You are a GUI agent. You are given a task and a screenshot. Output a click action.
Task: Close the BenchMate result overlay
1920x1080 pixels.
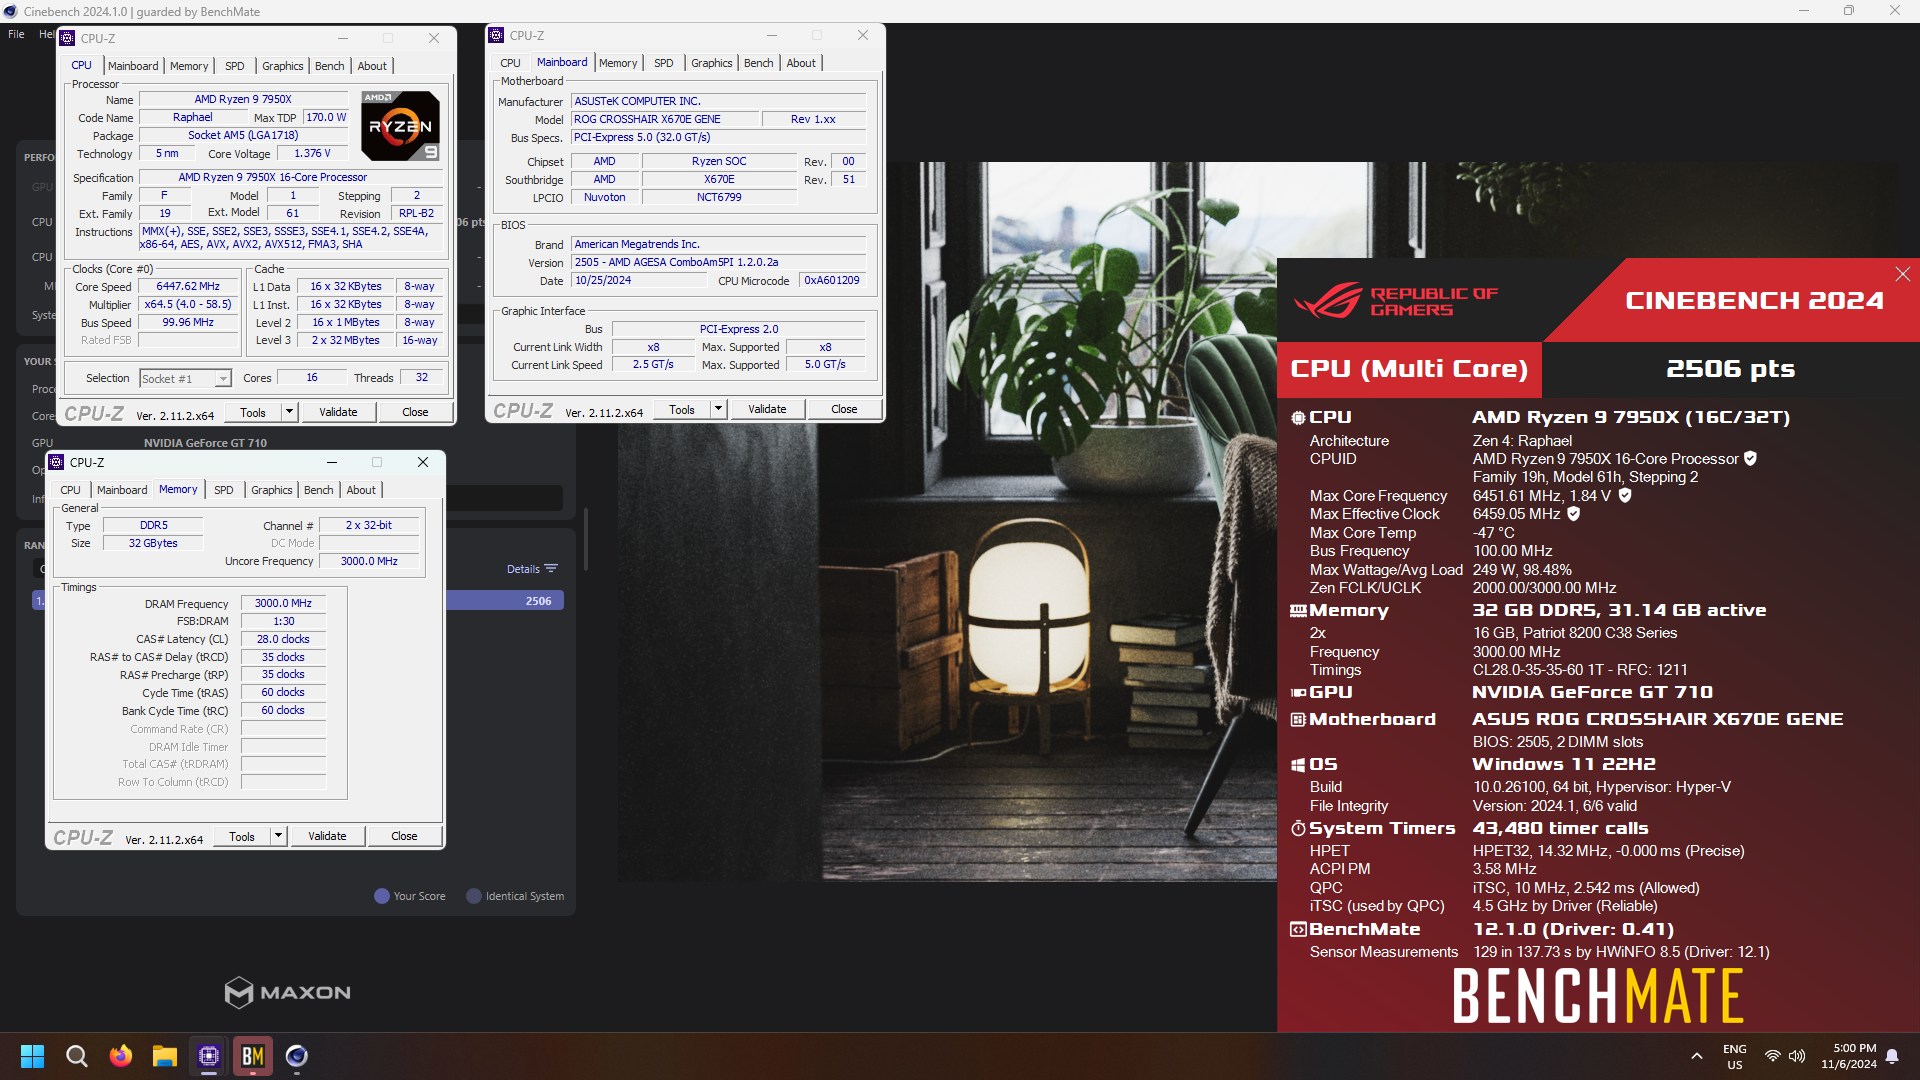point(1902,274)
